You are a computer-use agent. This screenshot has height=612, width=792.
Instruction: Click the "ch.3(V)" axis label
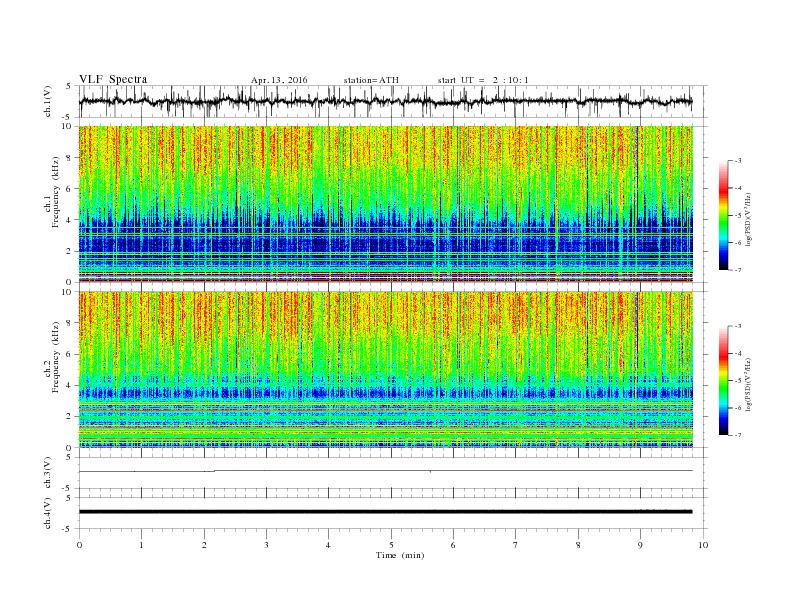click(x=48, y=473)
